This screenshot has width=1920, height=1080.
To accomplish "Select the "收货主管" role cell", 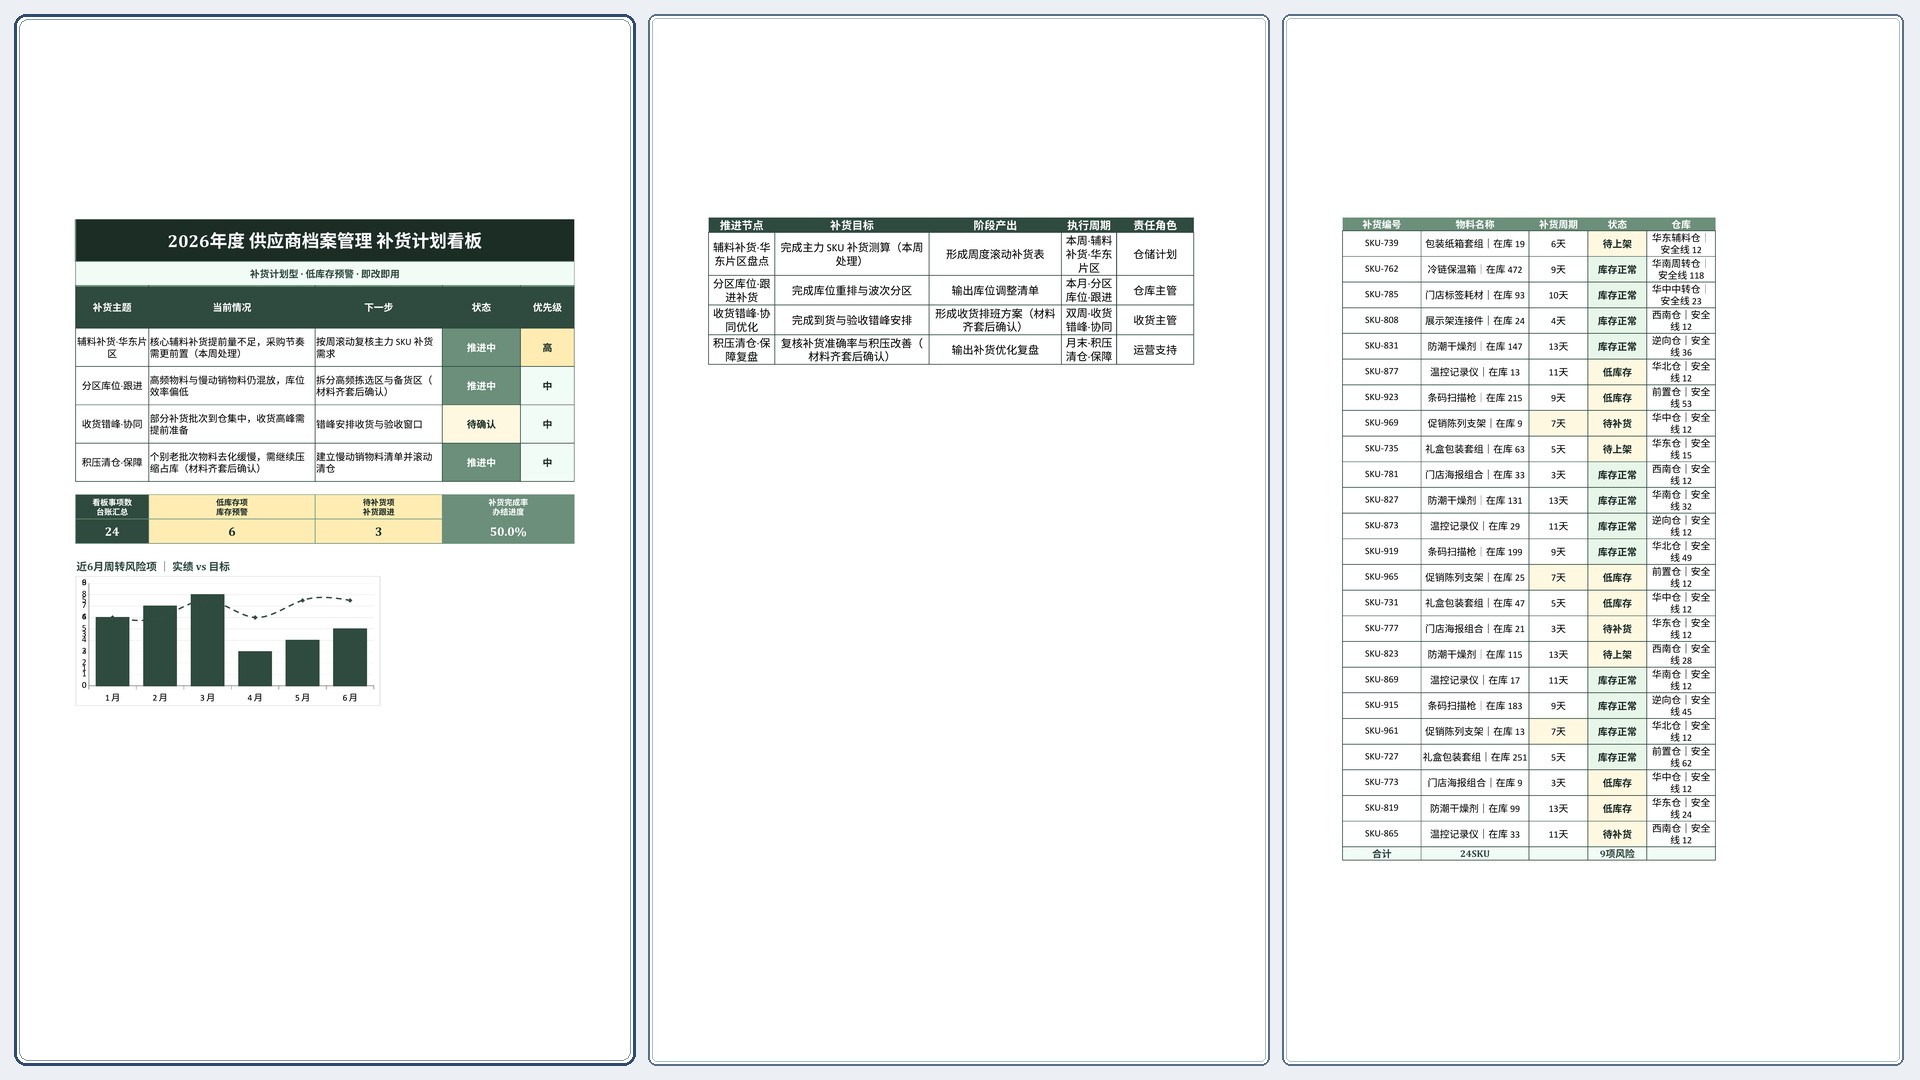I will tap(1155, 321).
